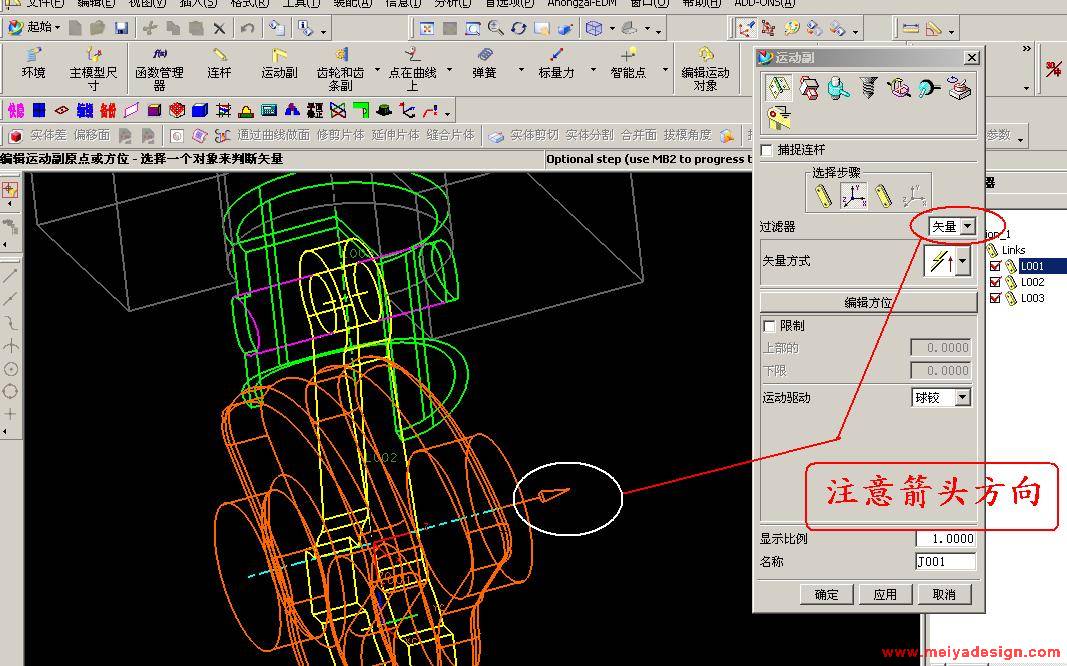Select the fixed joint type icon
Viewport: 1067px width, 666px height.
tap(778, 118)
